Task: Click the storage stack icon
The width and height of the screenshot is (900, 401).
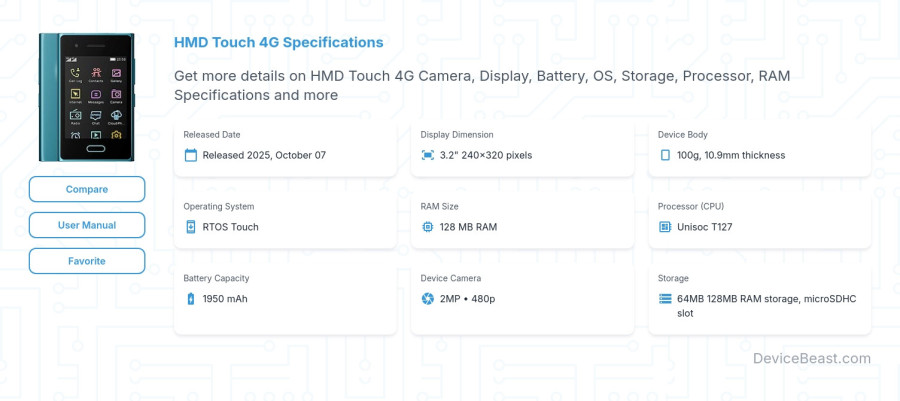Action: 665,298
